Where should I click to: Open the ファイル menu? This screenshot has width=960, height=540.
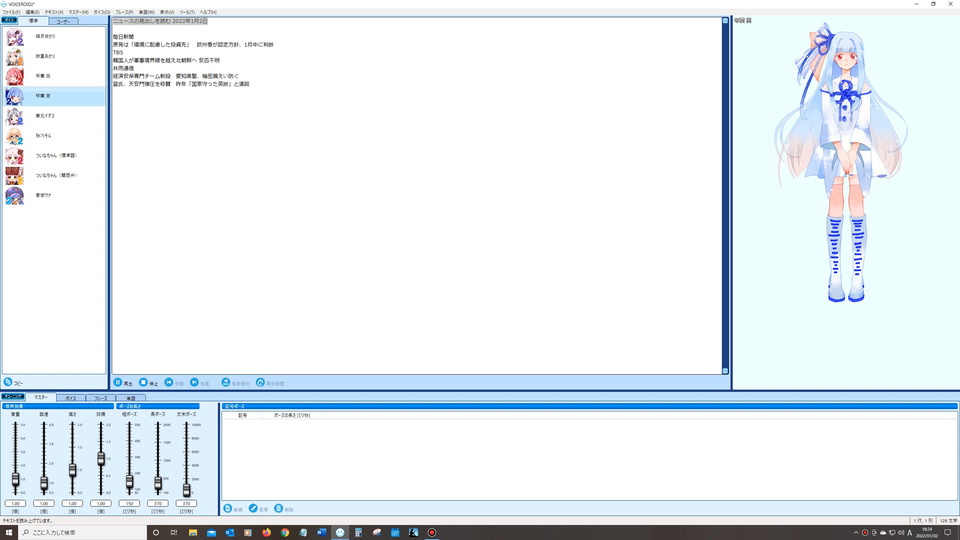point(11,12)
